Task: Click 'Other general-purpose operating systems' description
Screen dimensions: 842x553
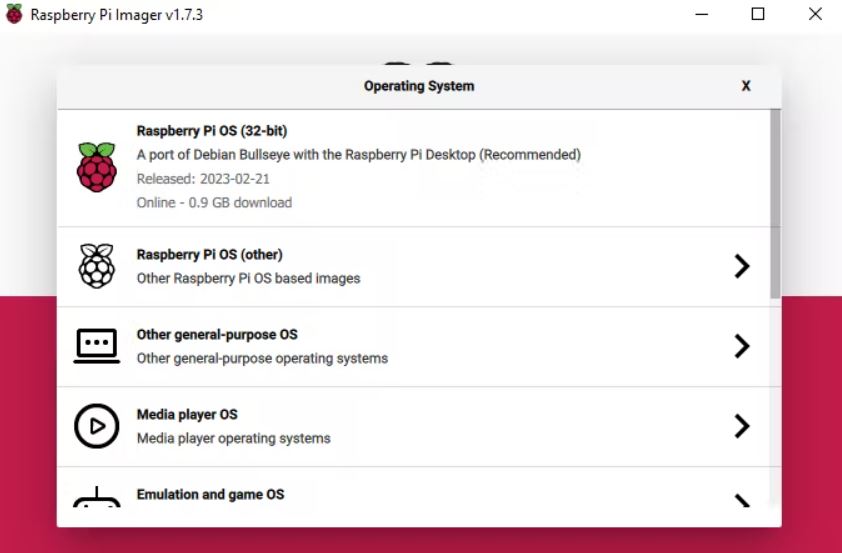Action: 262,359
